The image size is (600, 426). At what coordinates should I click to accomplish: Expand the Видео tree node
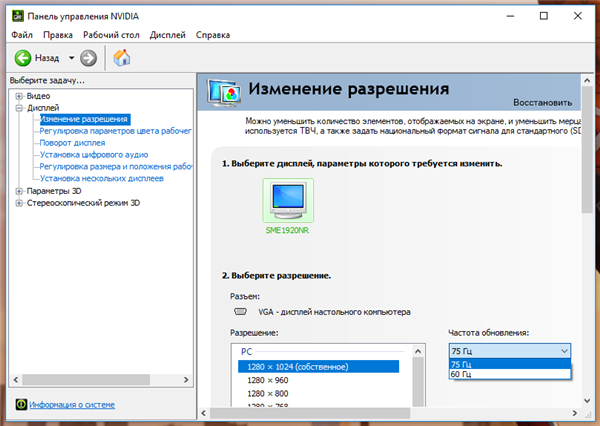pos(19,96)
